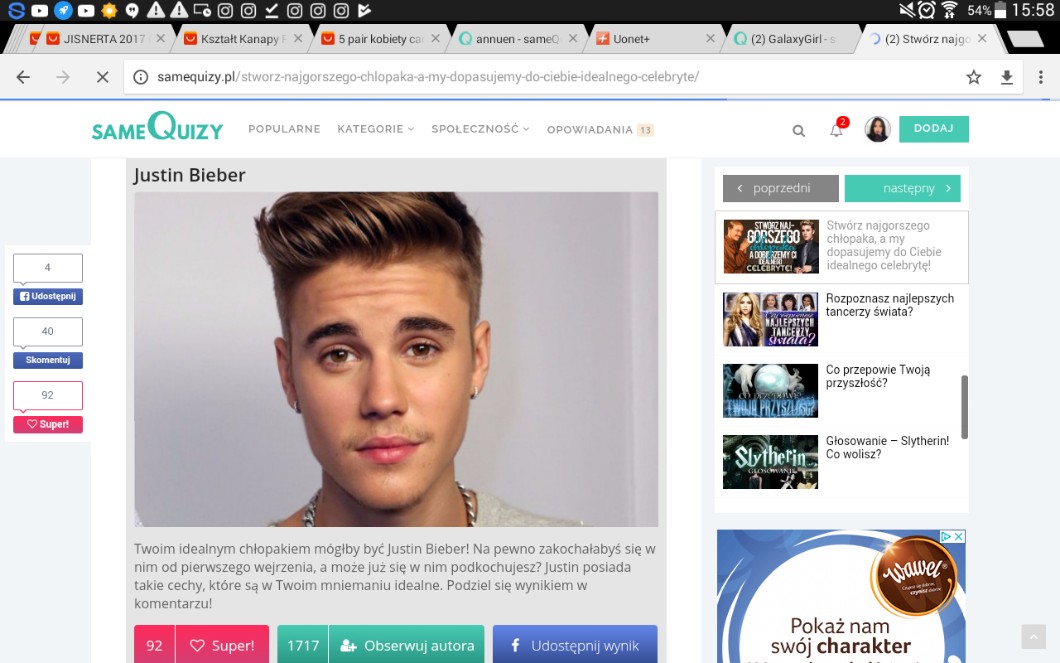The width and height of the screenshot is (1060, 663).
Task: Click the search magnifier icon in site header
Action: [x=798, y=130]
